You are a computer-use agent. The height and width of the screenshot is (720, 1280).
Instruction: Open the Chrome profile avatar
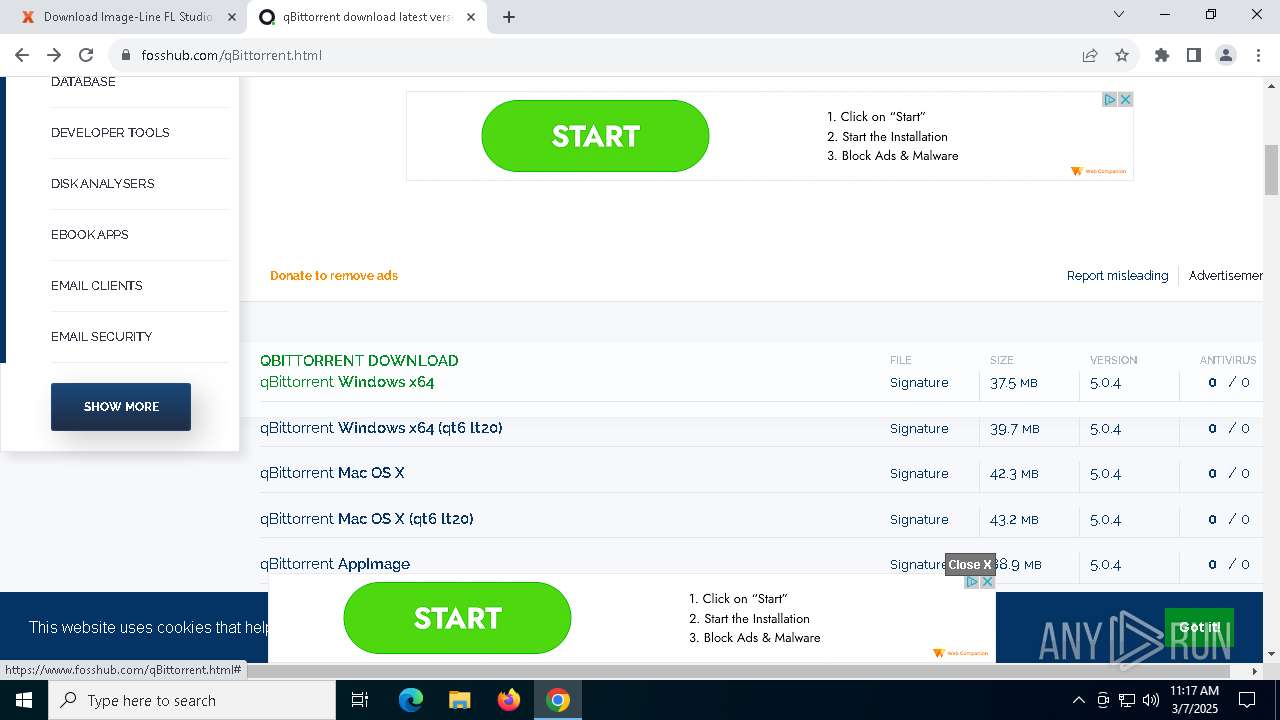point(1226,55)
